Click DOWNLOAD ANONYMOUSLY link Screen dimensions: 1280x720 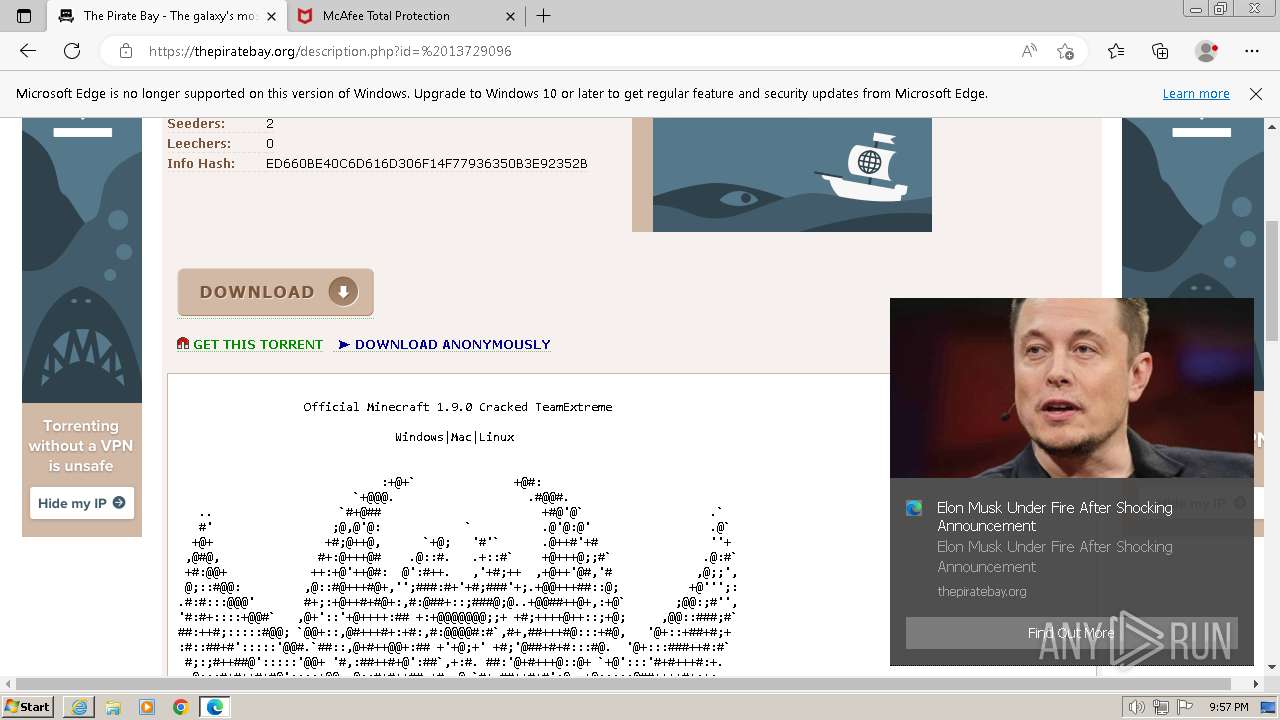(444, 344)
